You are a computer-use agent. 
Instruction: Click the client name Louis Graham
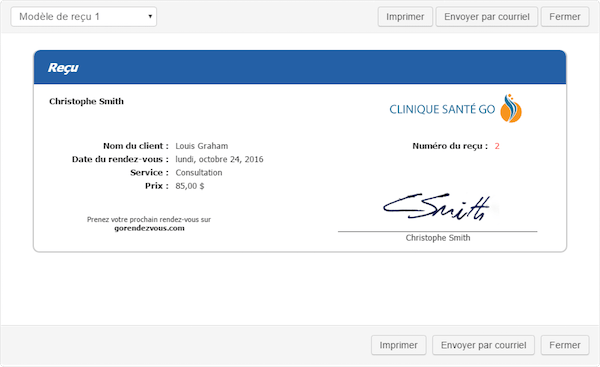pos(202,146)
